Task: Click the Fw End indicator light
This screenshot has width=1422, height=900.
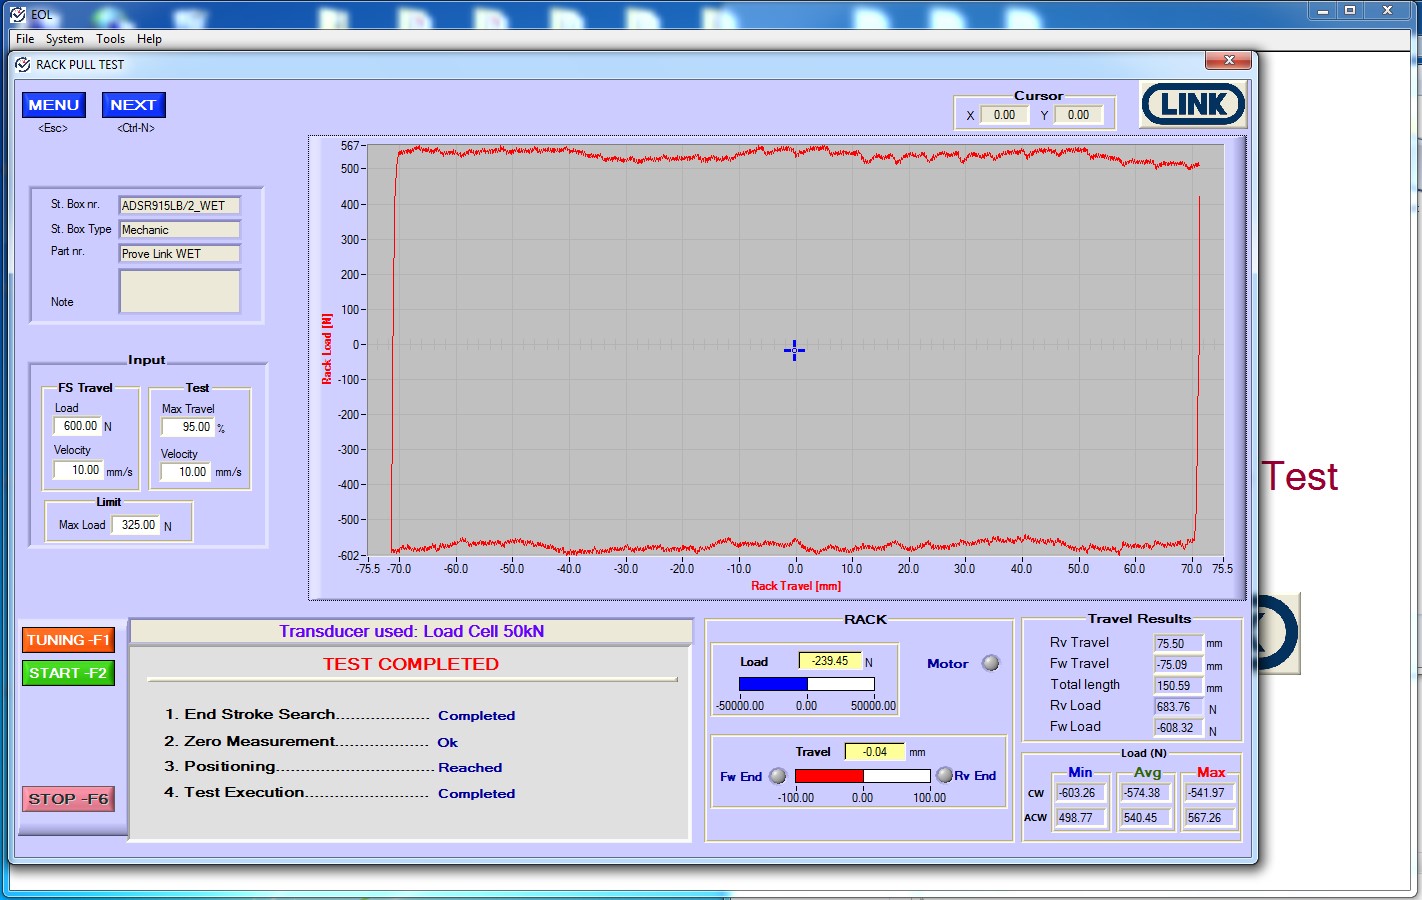Action: (777, 776)
